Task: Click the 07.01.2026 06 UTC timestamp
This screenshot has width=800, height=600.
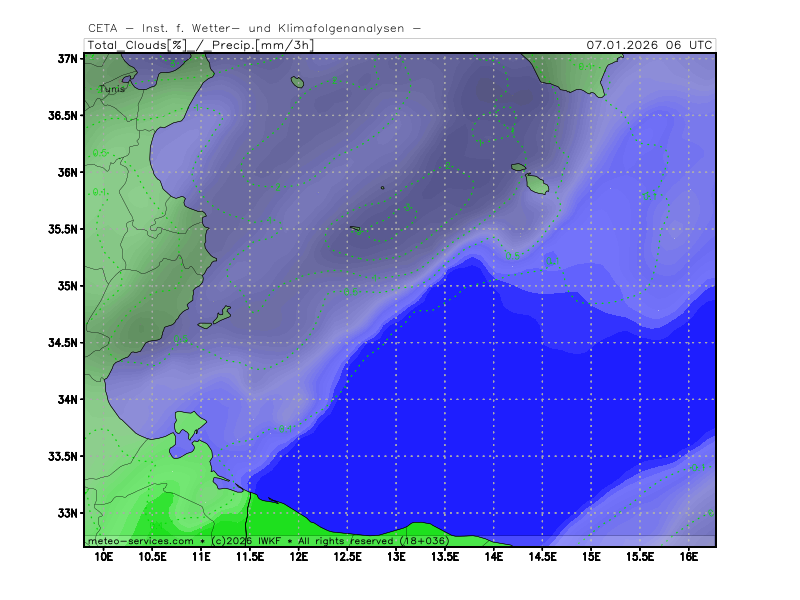Action: (649, 45)
